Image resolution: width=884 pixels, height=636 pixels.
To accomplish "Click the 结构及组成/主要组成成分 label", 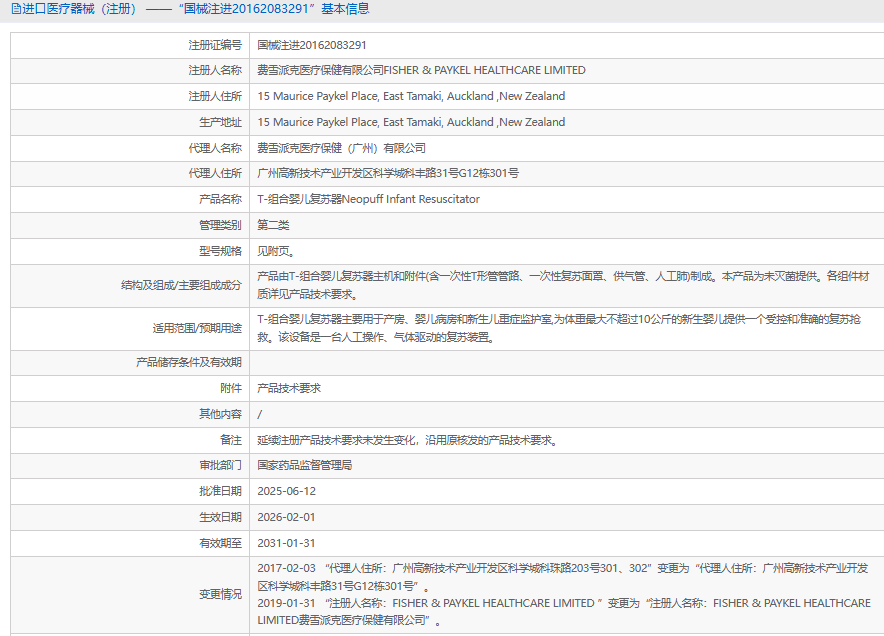I will pos(181,286).
